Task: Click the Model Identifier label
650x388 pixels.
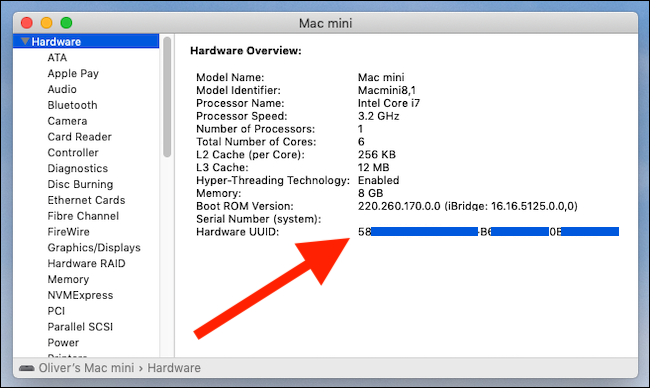Action: tap(238, 90)
